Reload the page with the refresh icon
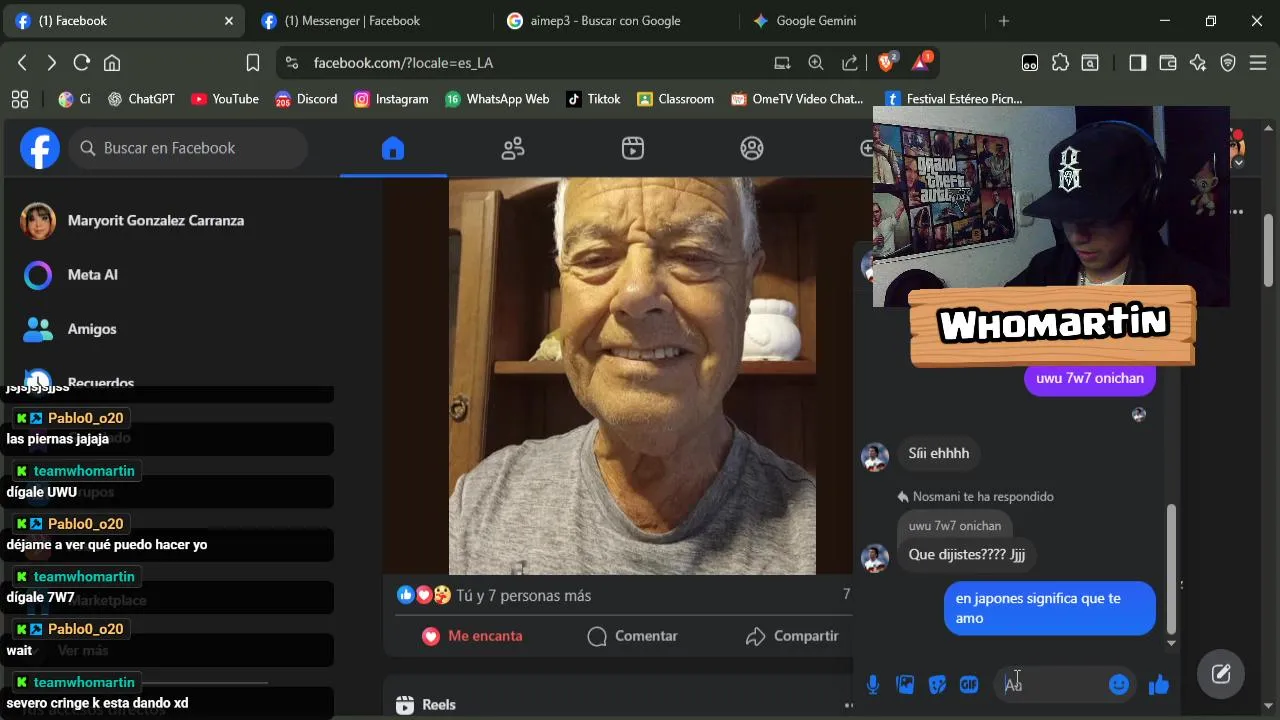Screen dimensions: 1280x720 pyautogui.click(x=82, y=63)
